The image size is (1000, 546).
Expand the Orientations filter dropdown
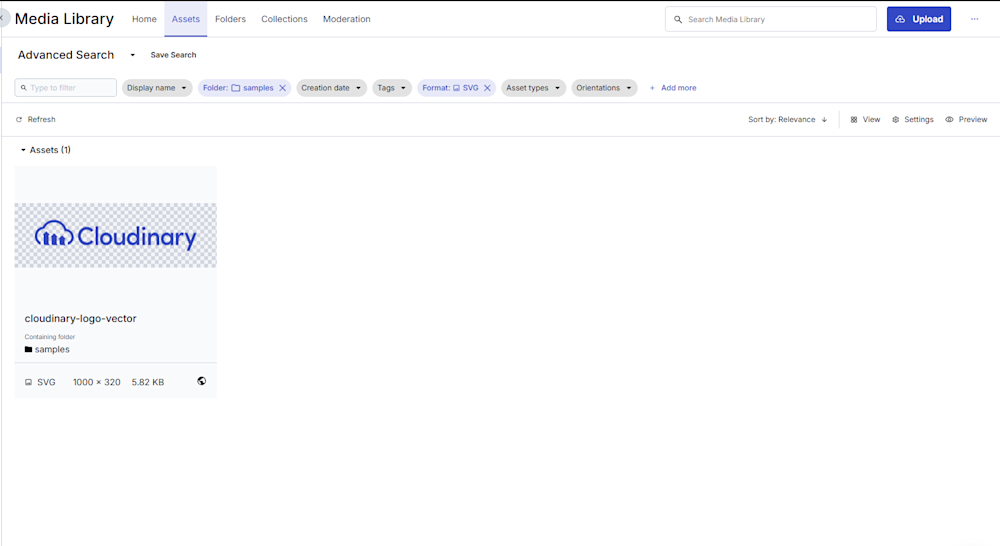(x=604, y=88)
